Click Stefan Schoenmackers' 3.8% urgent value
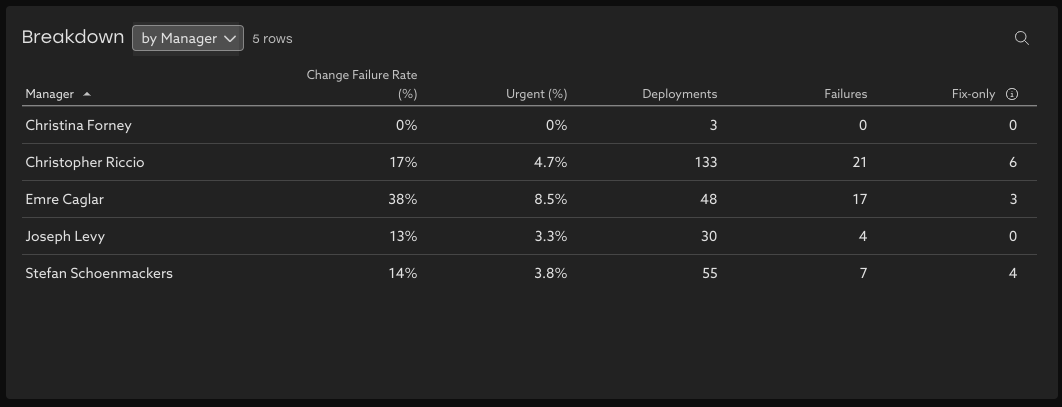 [x=551, y=273]
